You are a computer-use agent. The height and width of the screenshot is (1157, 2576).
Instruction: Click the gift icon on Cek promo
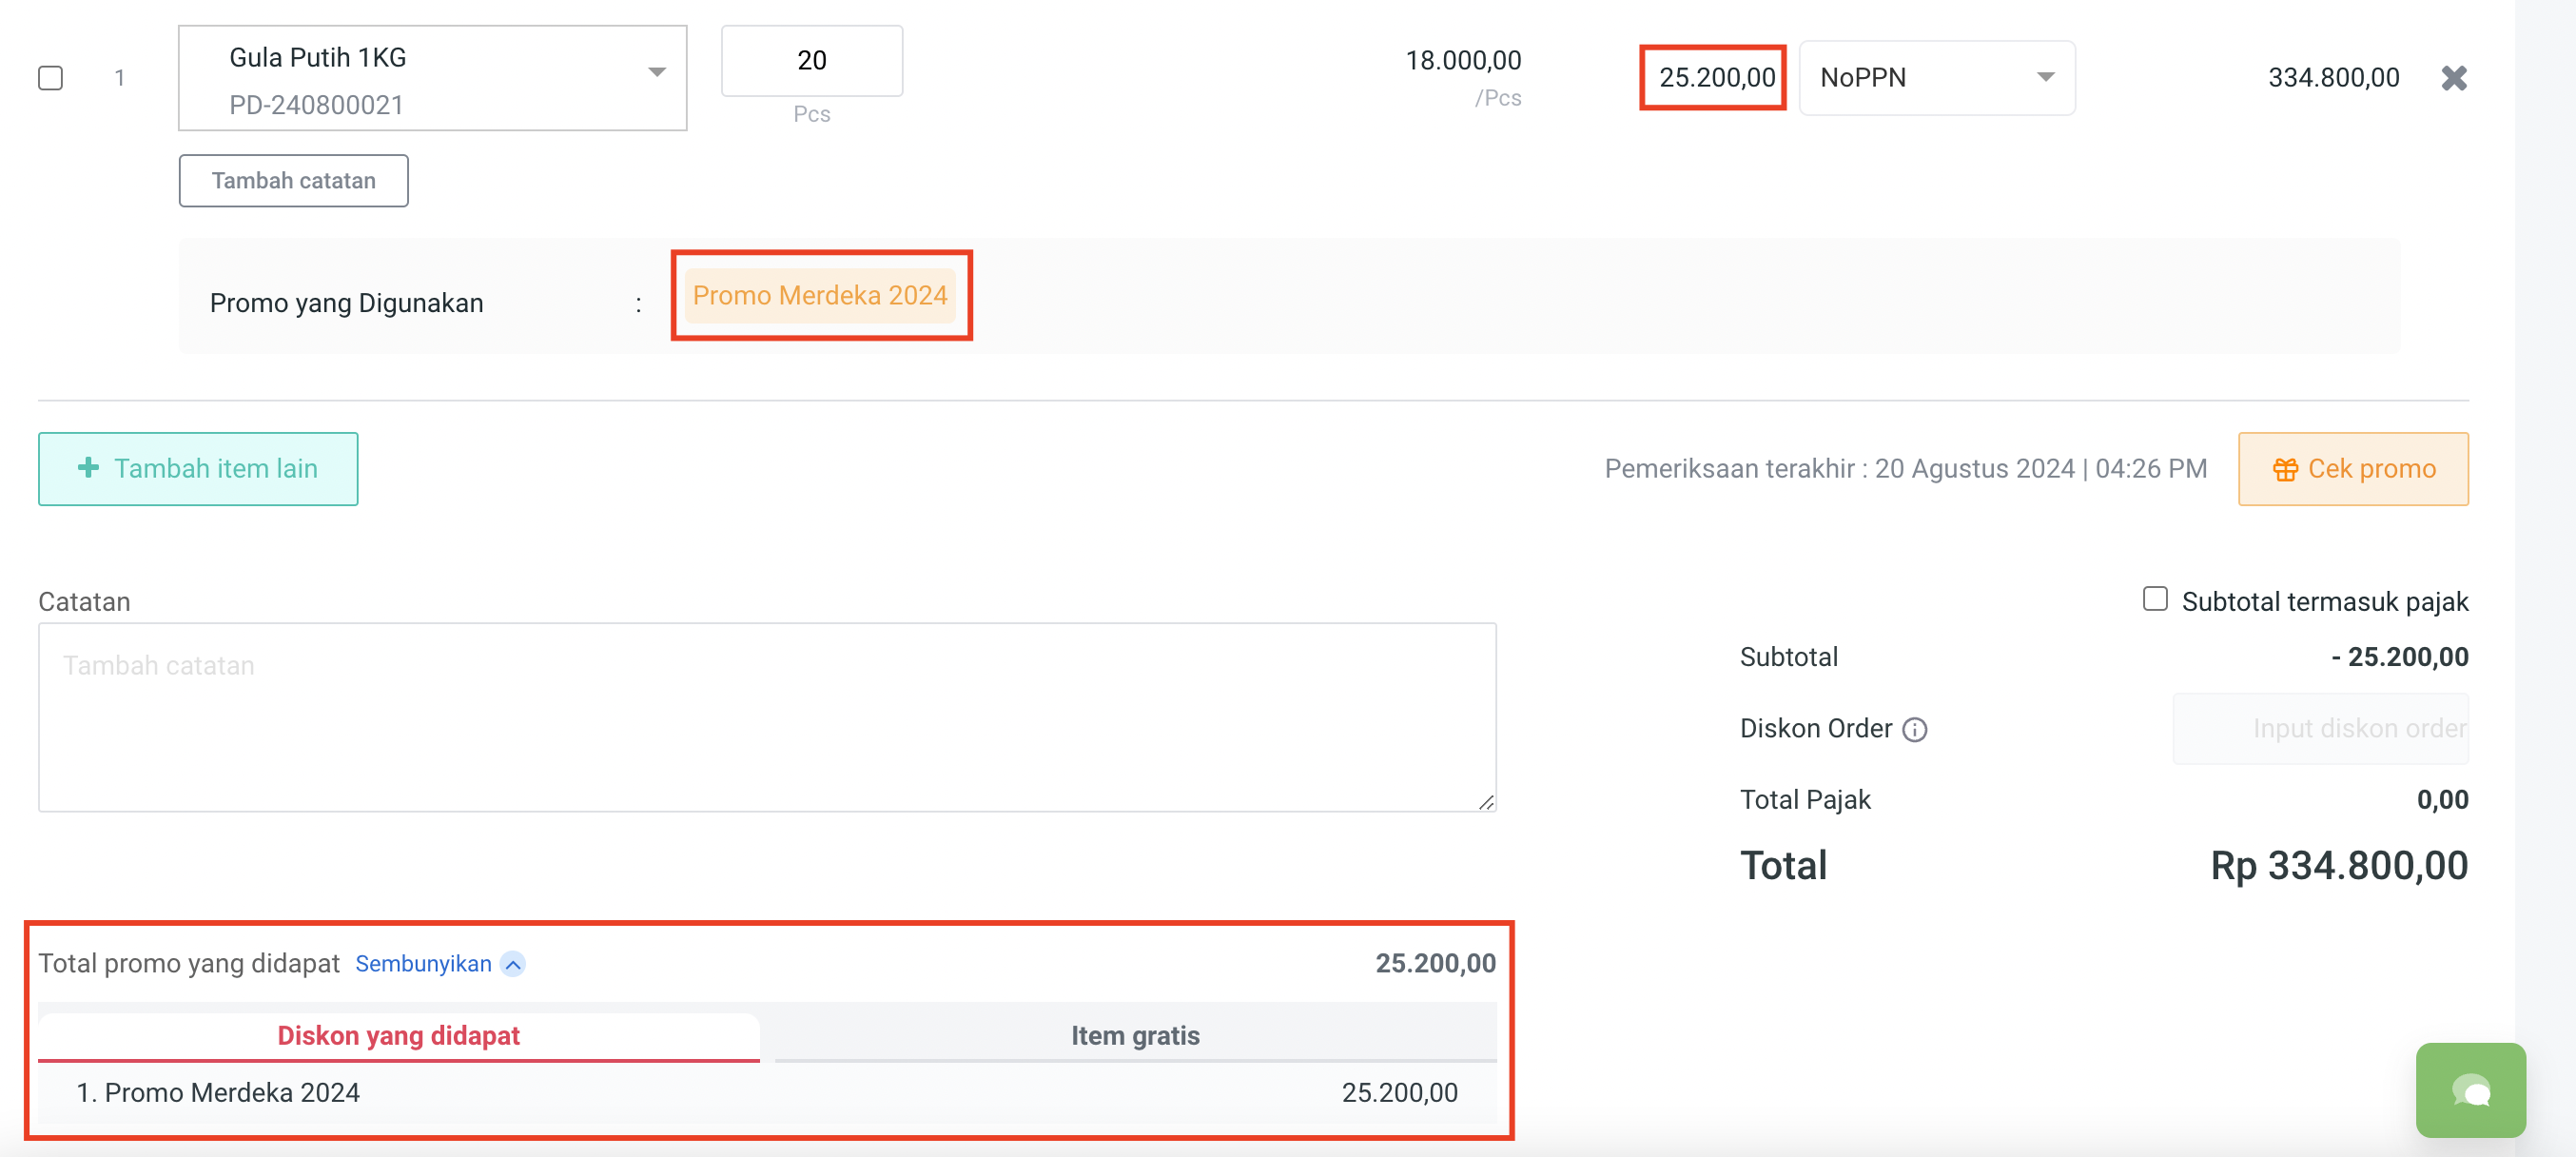[x=2285, y=469]
